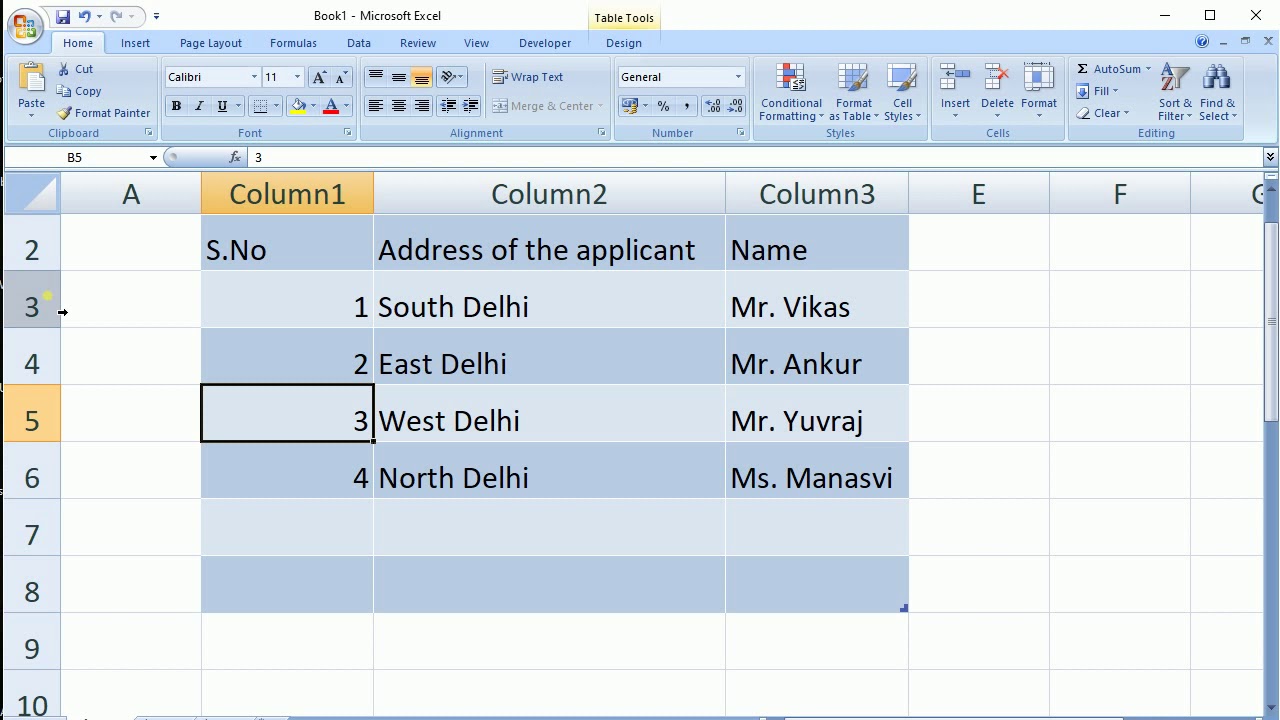
Task: Open the number format General dropdown
Action: tap(738, 77)
